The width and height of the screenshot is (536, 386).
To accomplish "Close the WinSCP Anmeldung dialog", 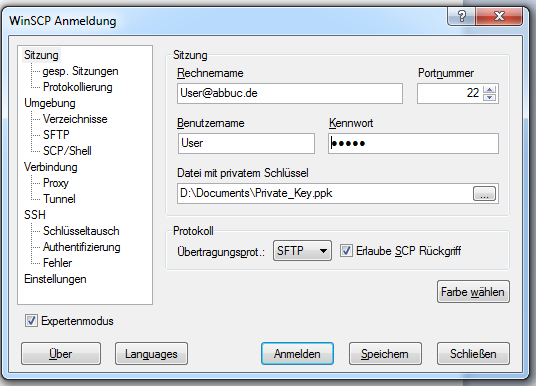I will click(499, 16).
